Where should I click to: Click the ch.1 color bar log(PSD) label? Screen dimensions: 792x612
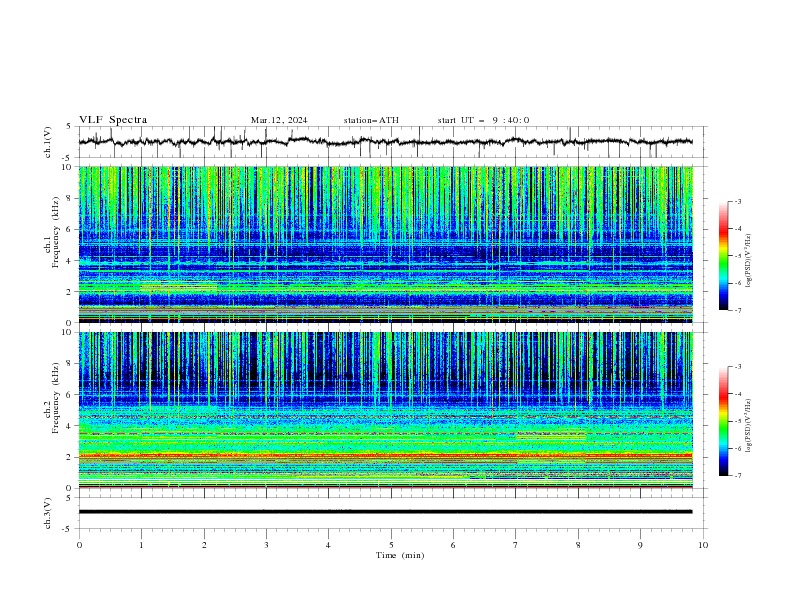pyautogui.click(x=748, y=260)
